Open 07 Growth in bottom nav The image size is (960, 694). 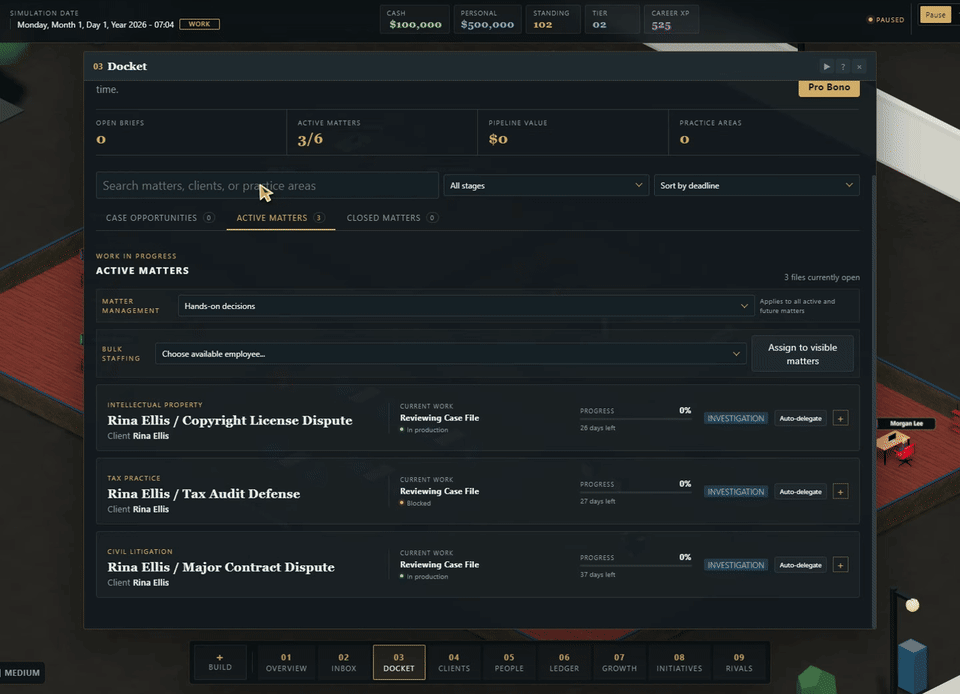pos(619,662)
